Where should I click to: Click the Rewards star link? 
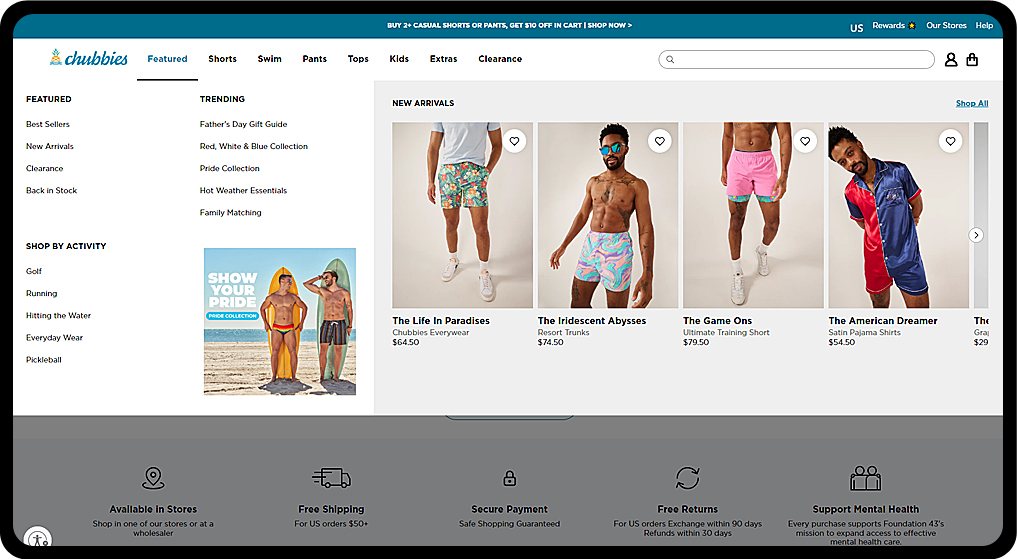(x=894, y=25)
